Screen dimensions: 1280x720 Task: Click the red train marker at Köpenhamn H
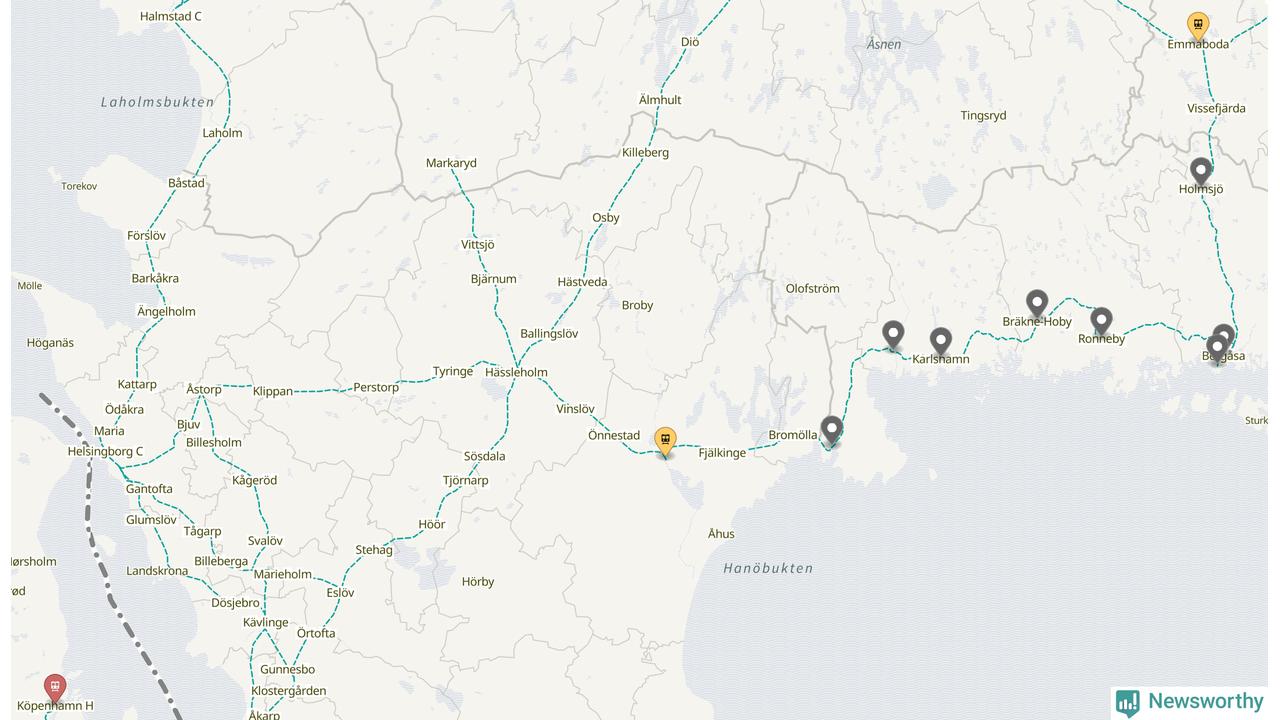tap(55, 689)
